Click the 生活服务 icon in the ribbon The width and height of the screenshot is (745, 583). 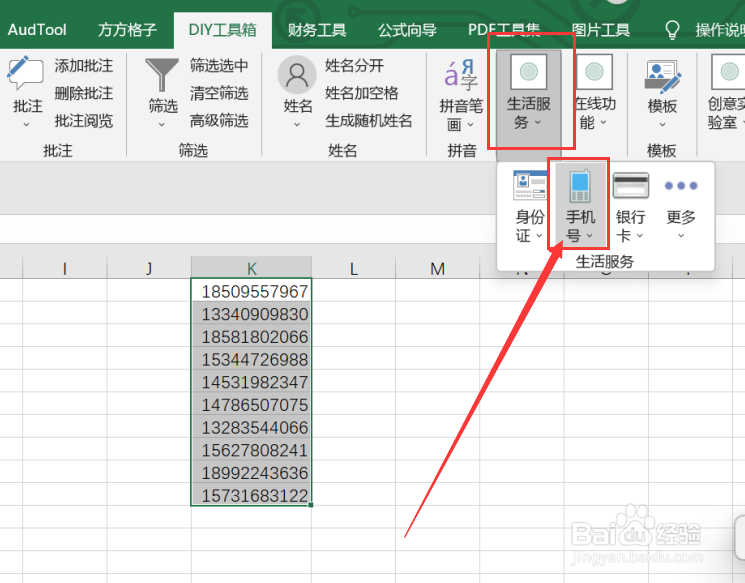pyautogui.click(x=528, y=72)
